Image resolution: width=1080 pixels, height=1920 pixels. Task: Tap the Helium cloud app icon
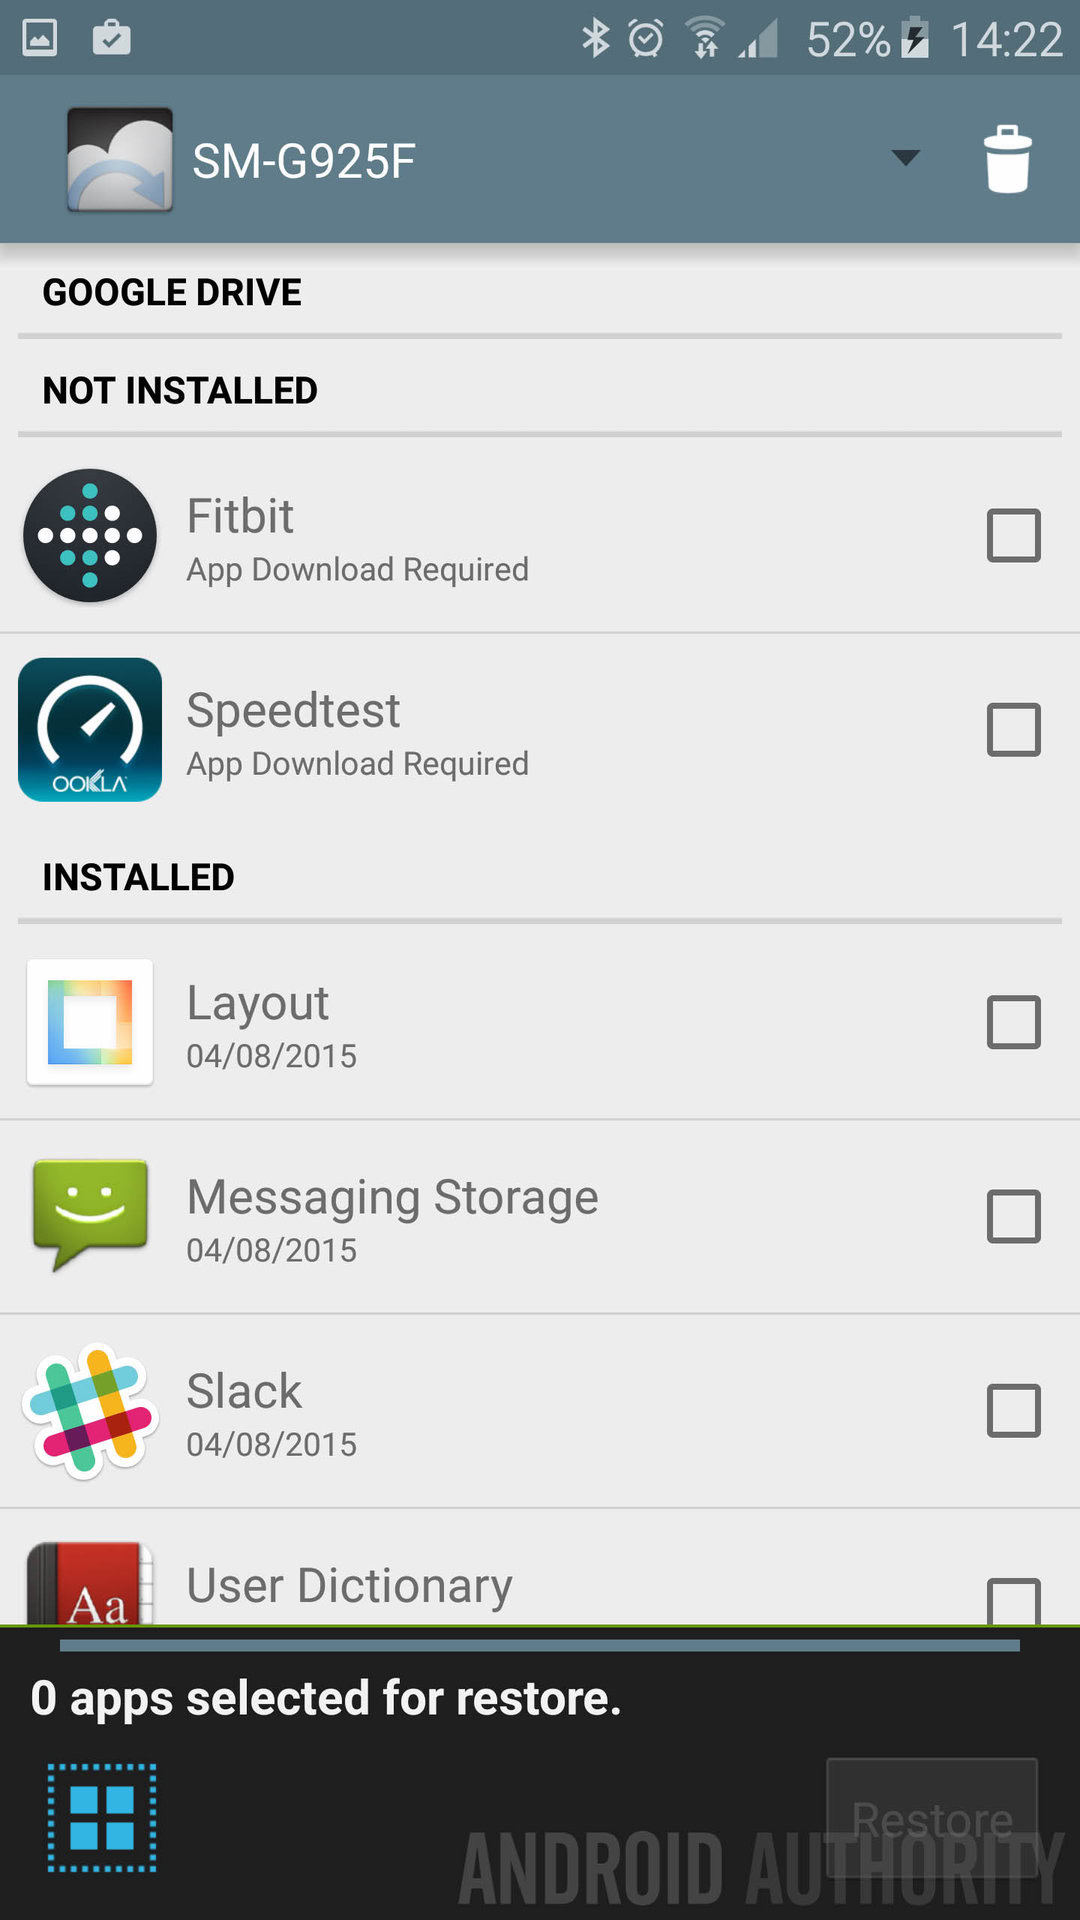click(120, 160)
